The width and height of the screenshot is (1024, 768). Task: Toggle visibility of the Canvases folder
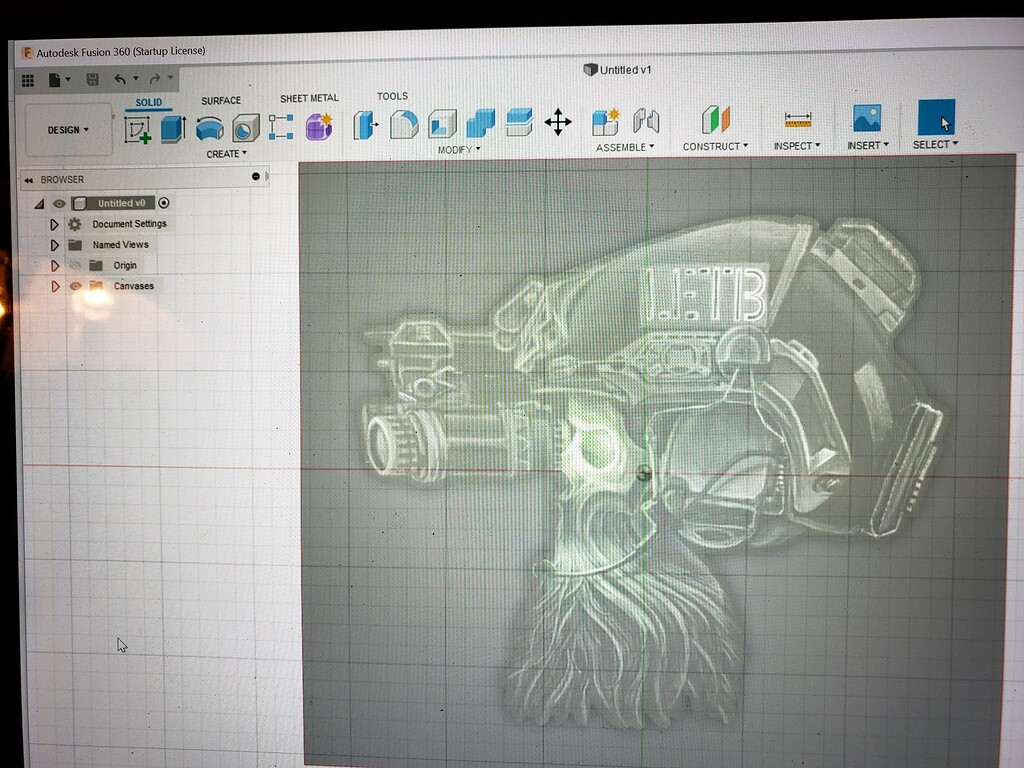[76, 285]
